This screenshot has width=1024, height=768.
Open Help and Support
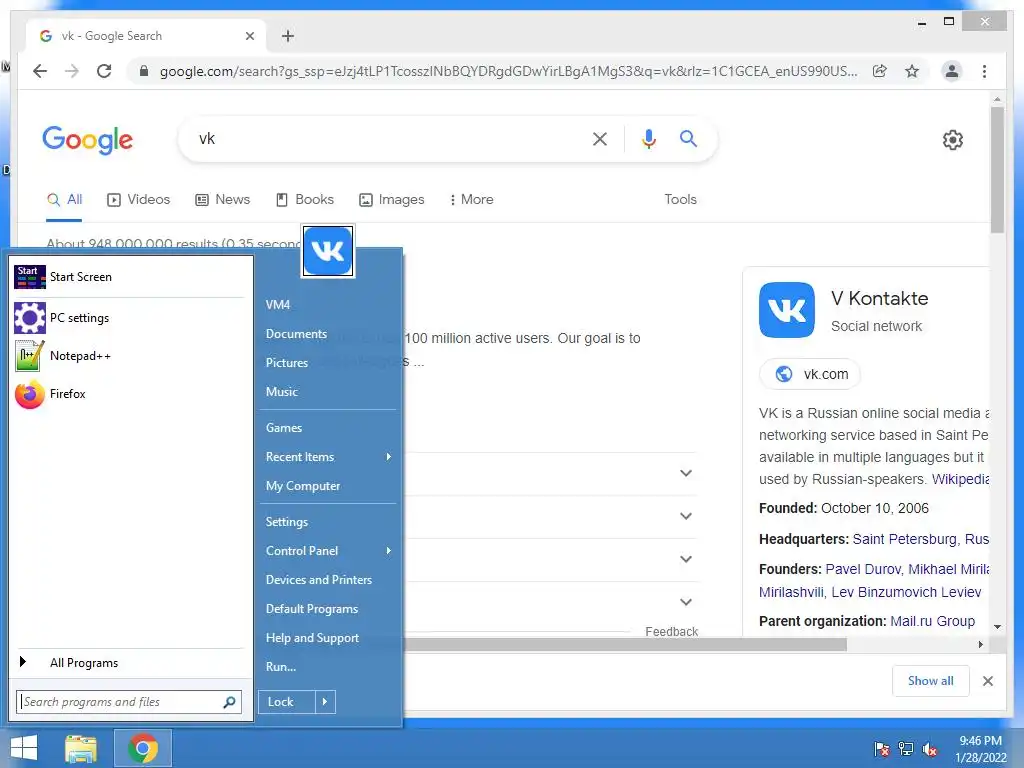328,638
